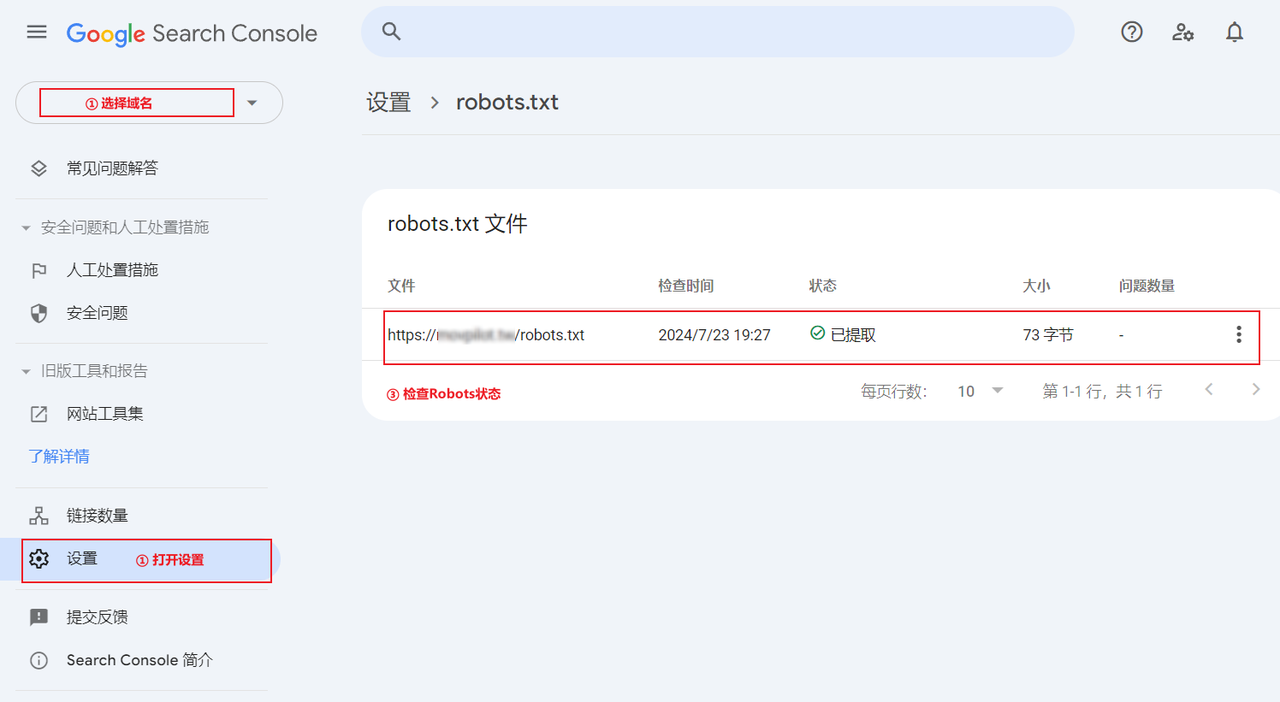Click the external link icon for 网站工具集
This screenshot has height=702, width=1280.
[x=39, y=414]
